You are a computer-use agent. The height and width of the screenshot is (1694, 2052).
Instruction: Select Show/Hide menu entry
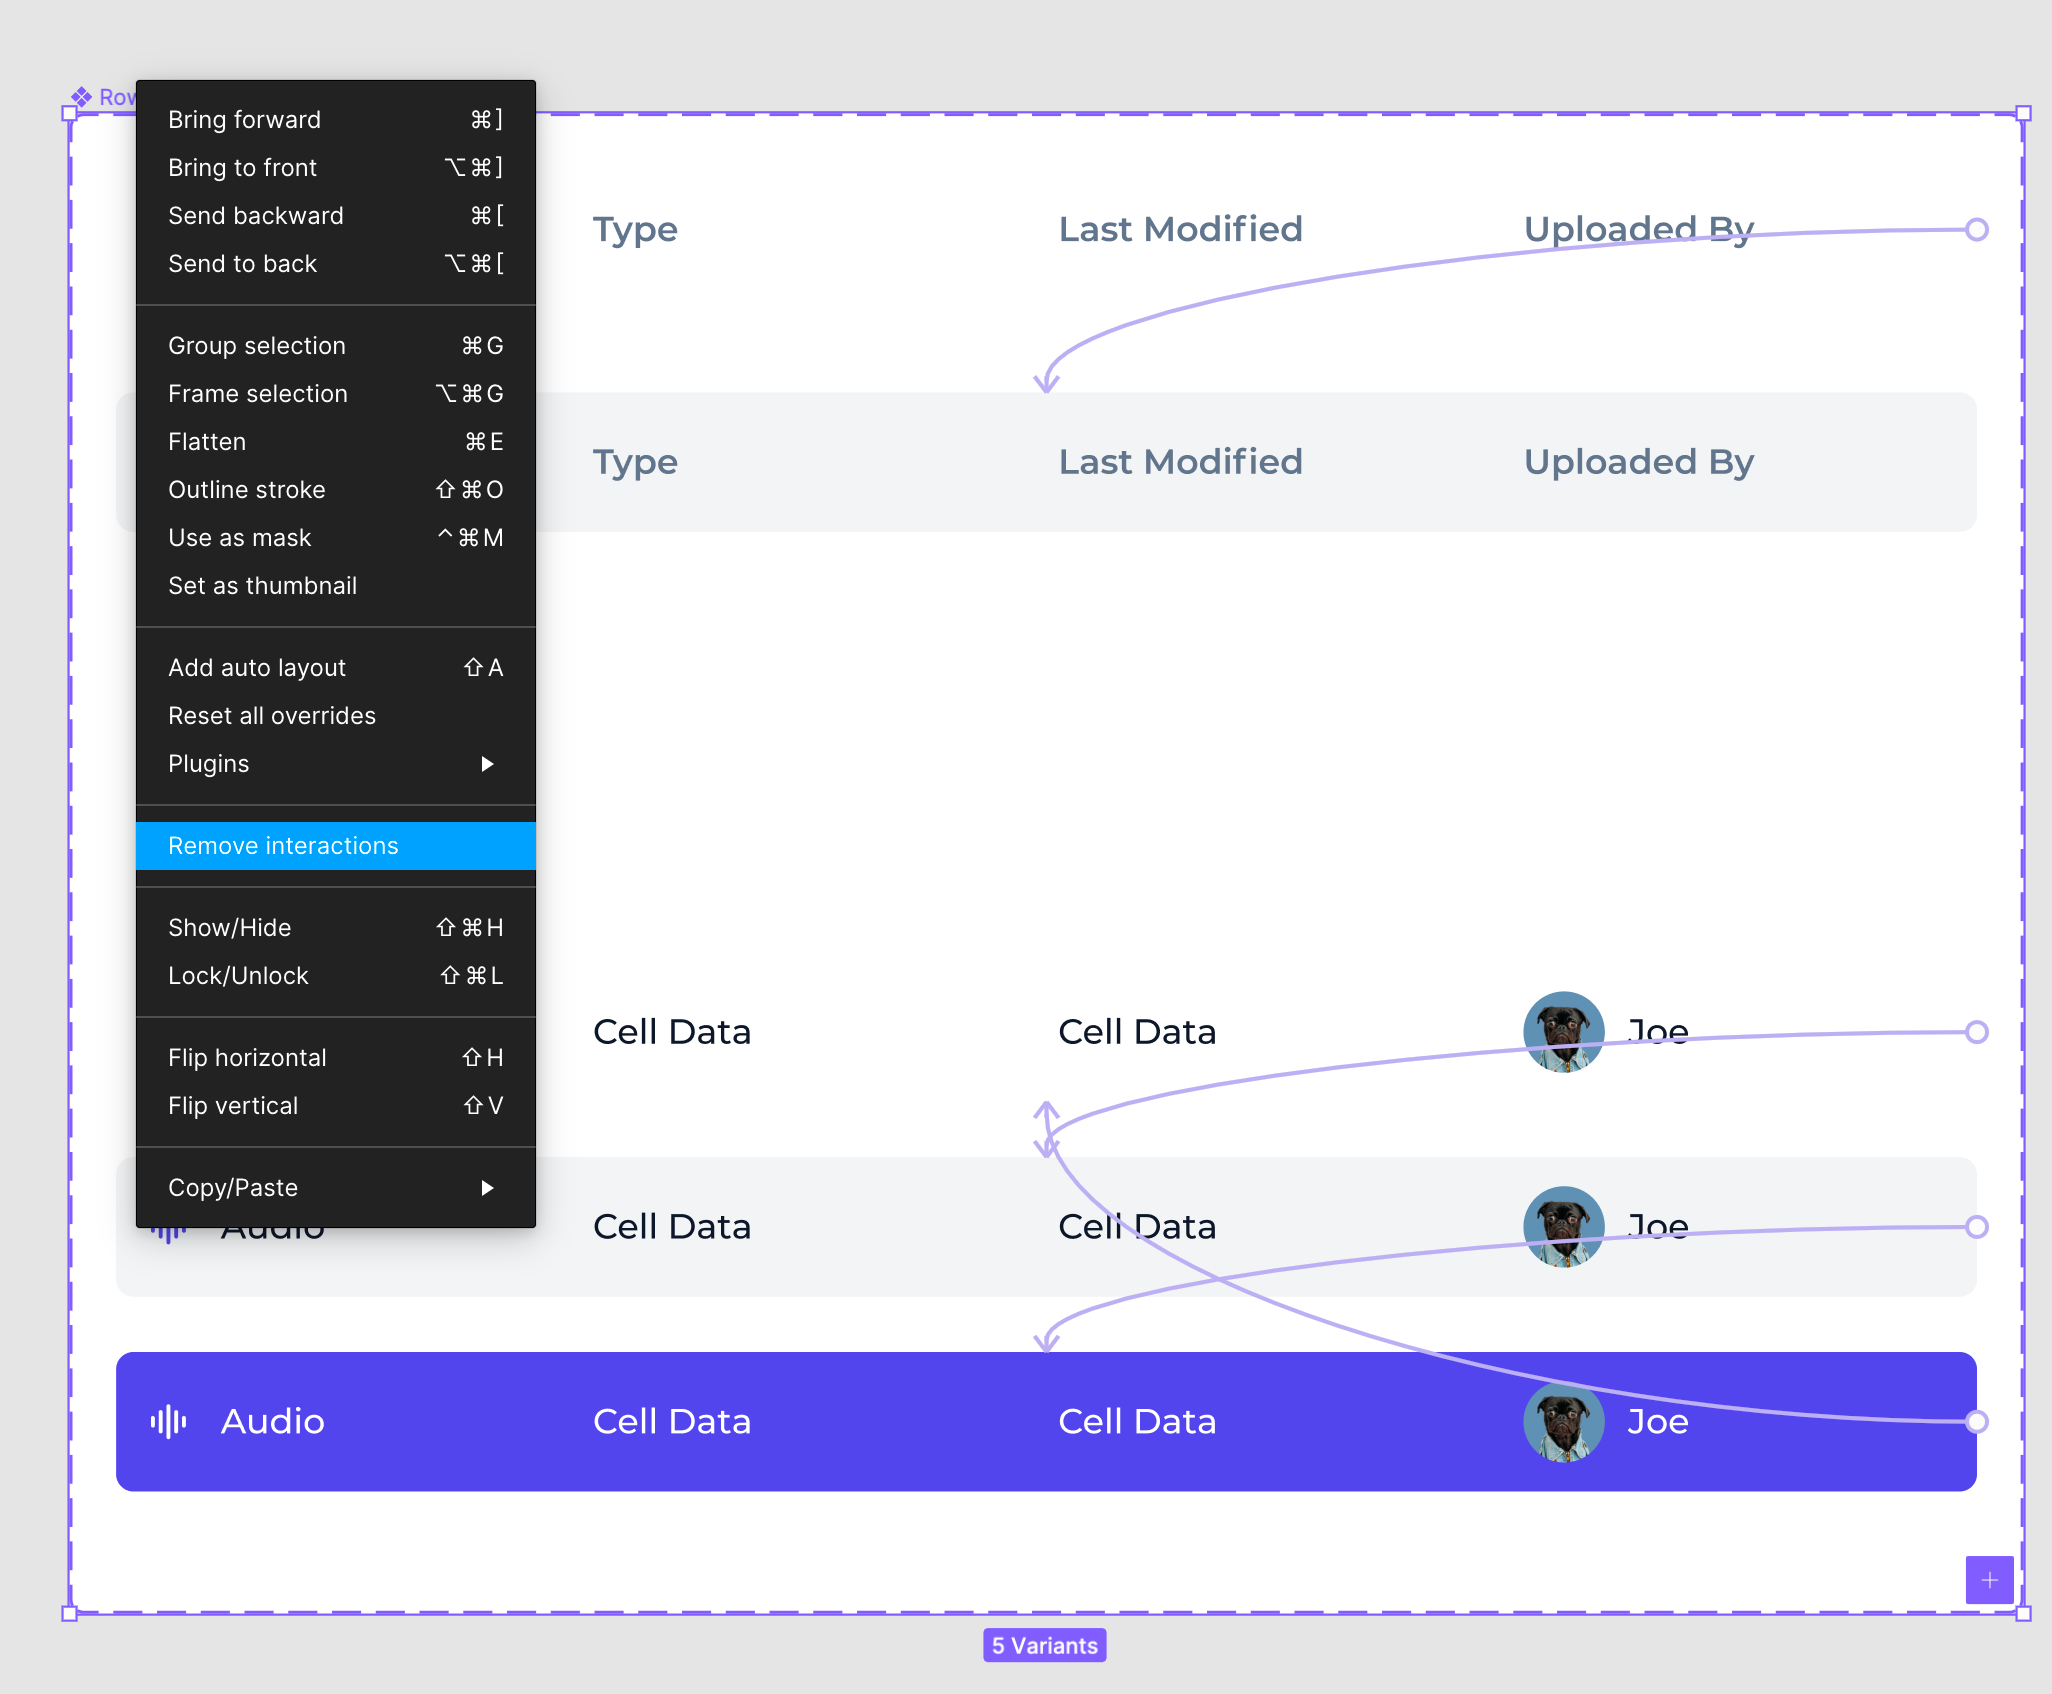click(x=335, y=928)
